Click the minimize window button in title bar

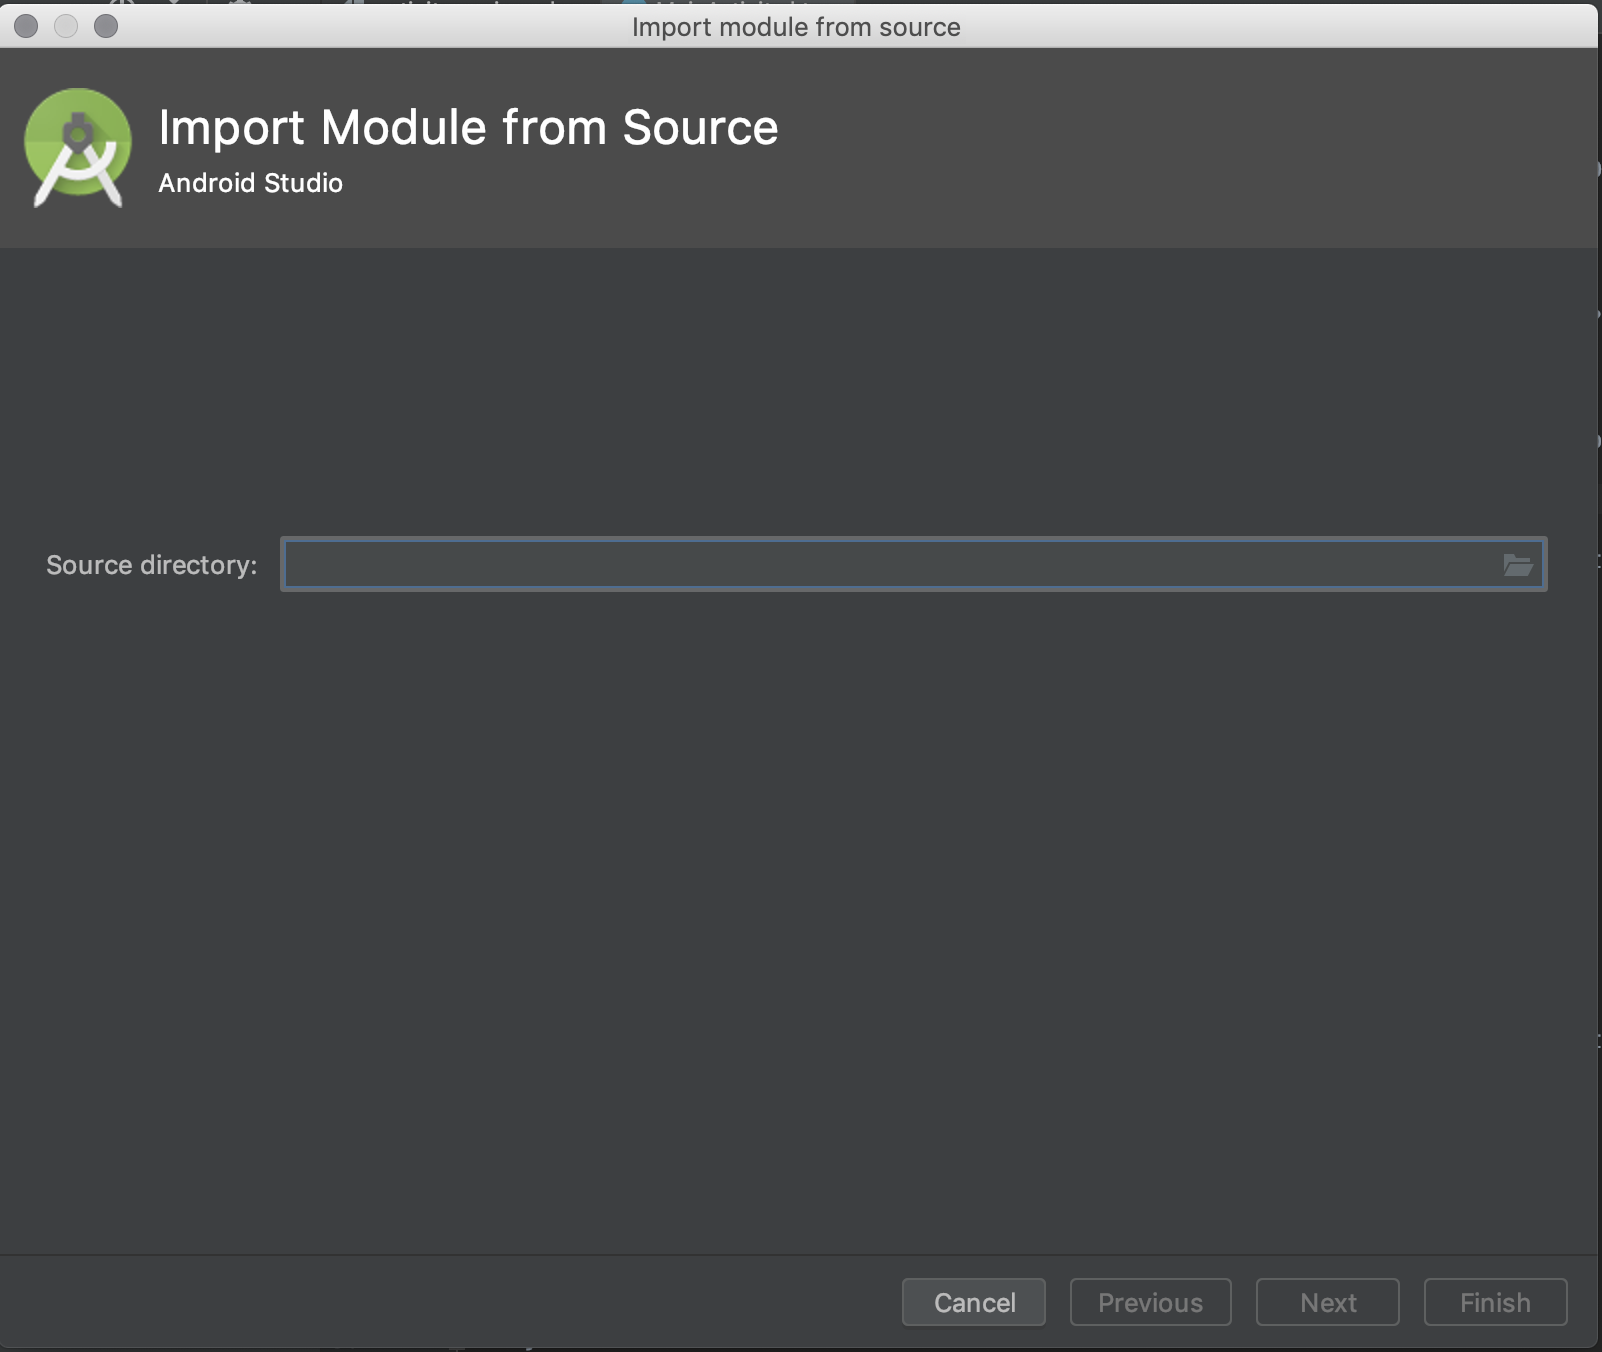pyautogui.click(x=66, y=26)
